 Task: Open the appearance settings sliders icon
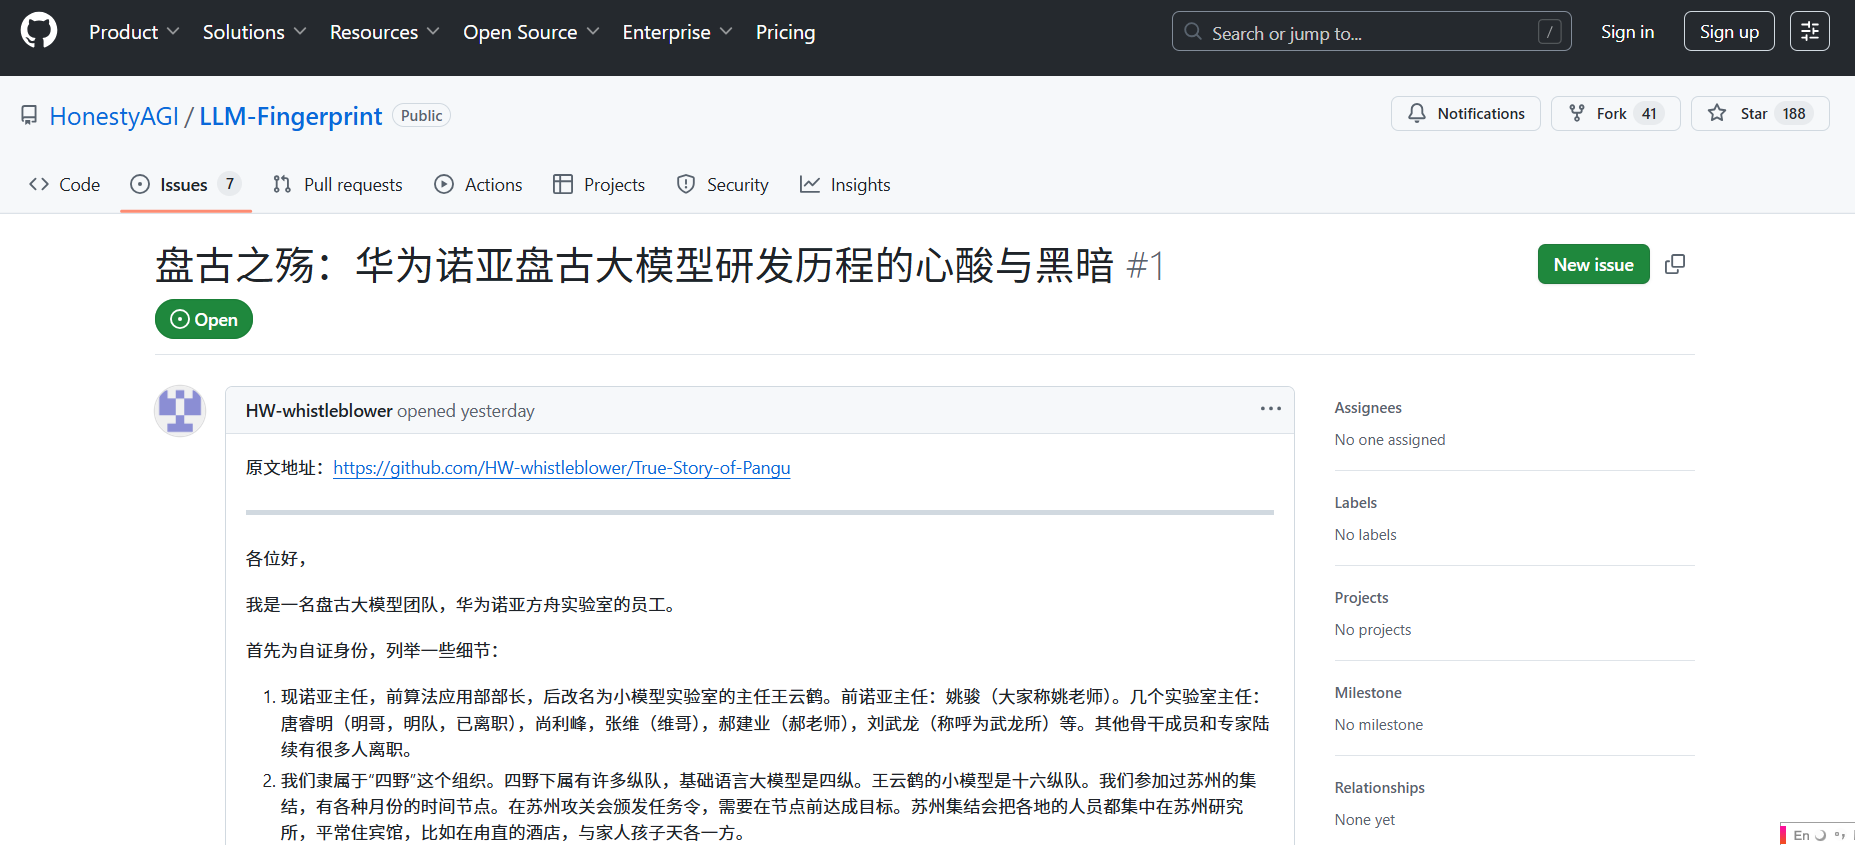pyautogui.click(x=1810, y=32)
